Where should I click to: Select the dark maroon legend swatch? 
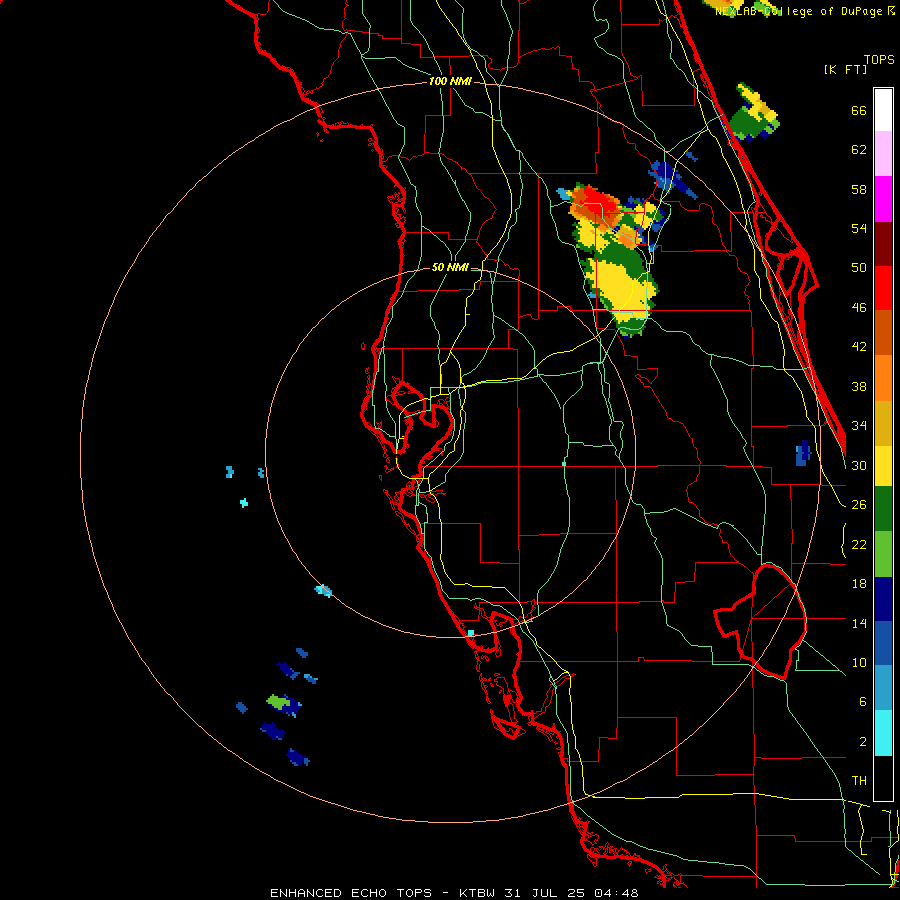point(883,244)
